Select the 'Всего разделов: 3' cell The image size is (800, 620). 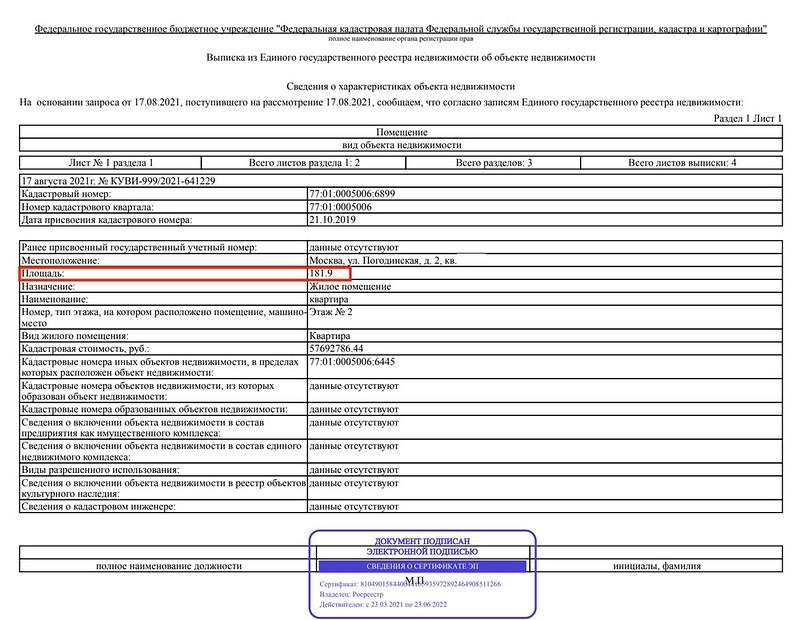pyautogui.click(x=493, y=163)
